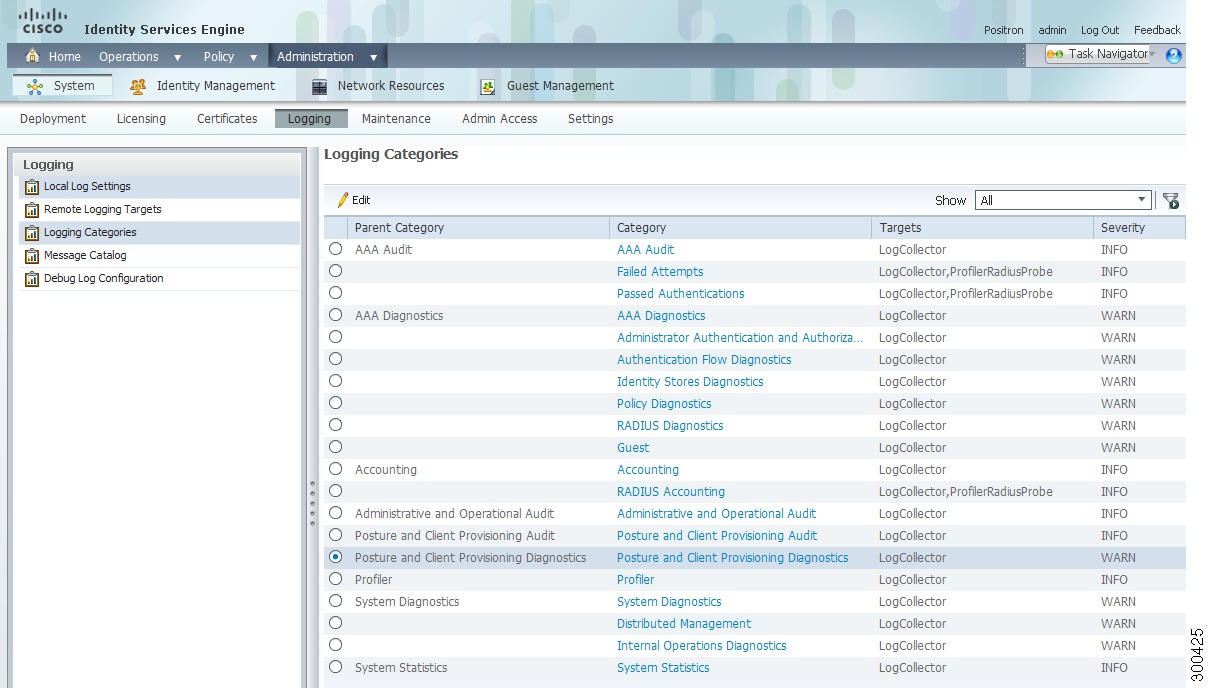Select the Failed Attempts radio button
The height and width of the screenshot is (688, 1210).
(x=335, y=271)
